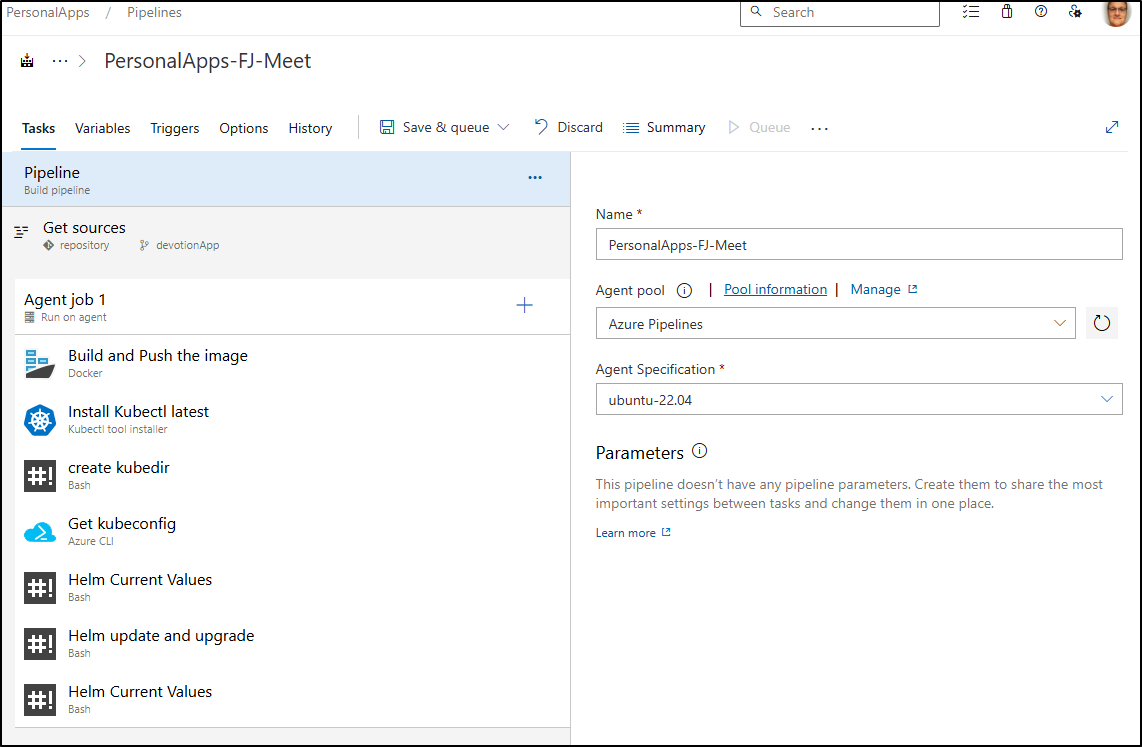Click the PersonalApps-FJ-Meet page title
The width and height of the screenshot is (1142, 747).
(x=208, y=61)
